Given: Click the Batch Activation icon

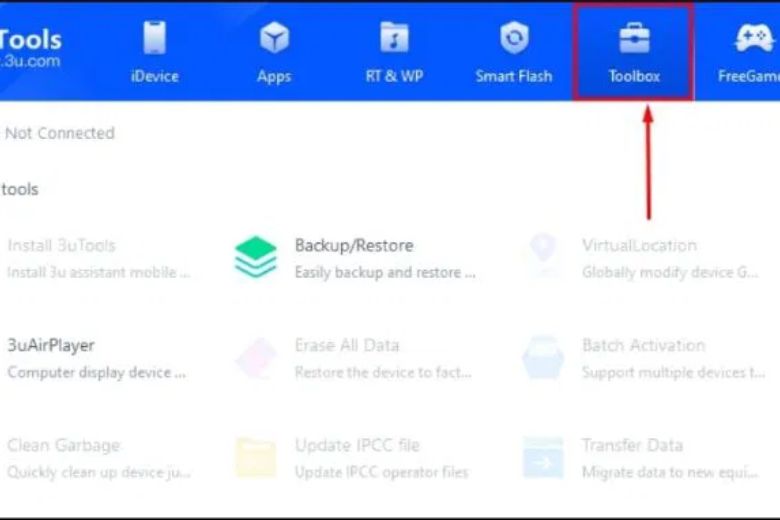Looking at the screenshot, I should [543, 357].
